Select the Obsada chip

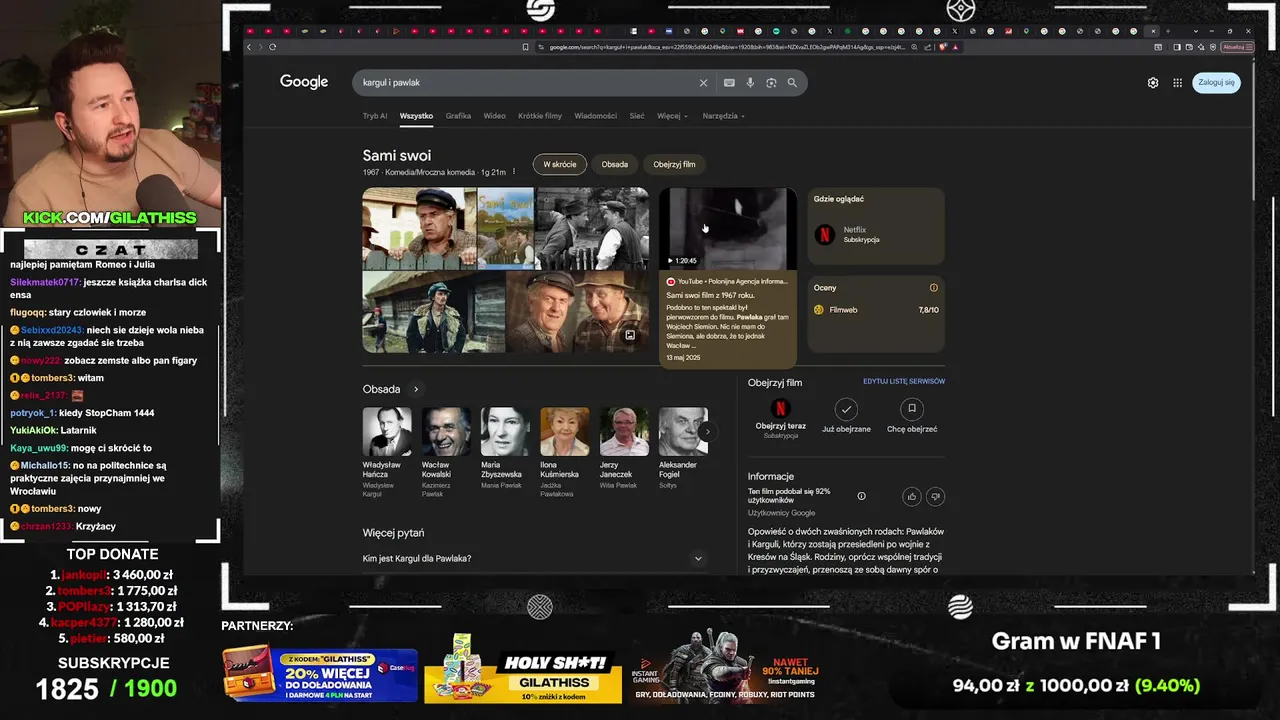pyautogui.click(x=615, y=164)
